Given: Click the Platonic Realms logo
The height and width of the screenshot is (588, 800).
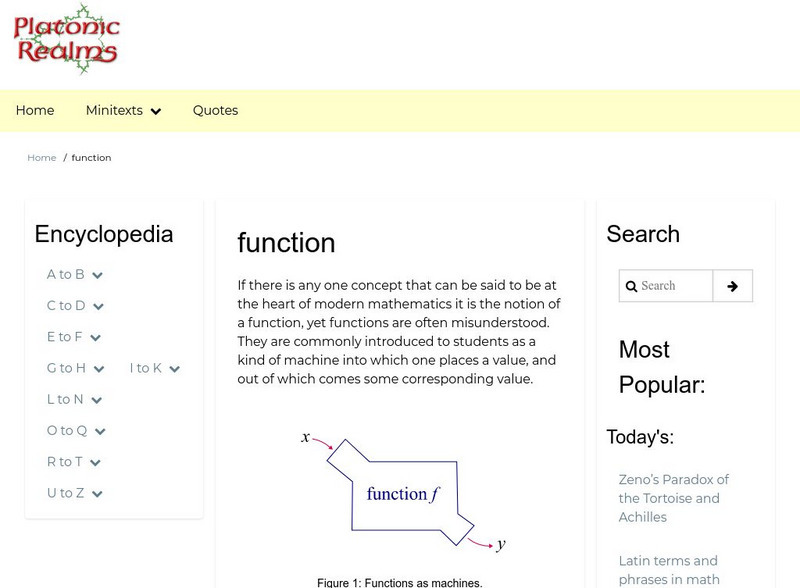Looking at the screenshot, I should point(66,38).
